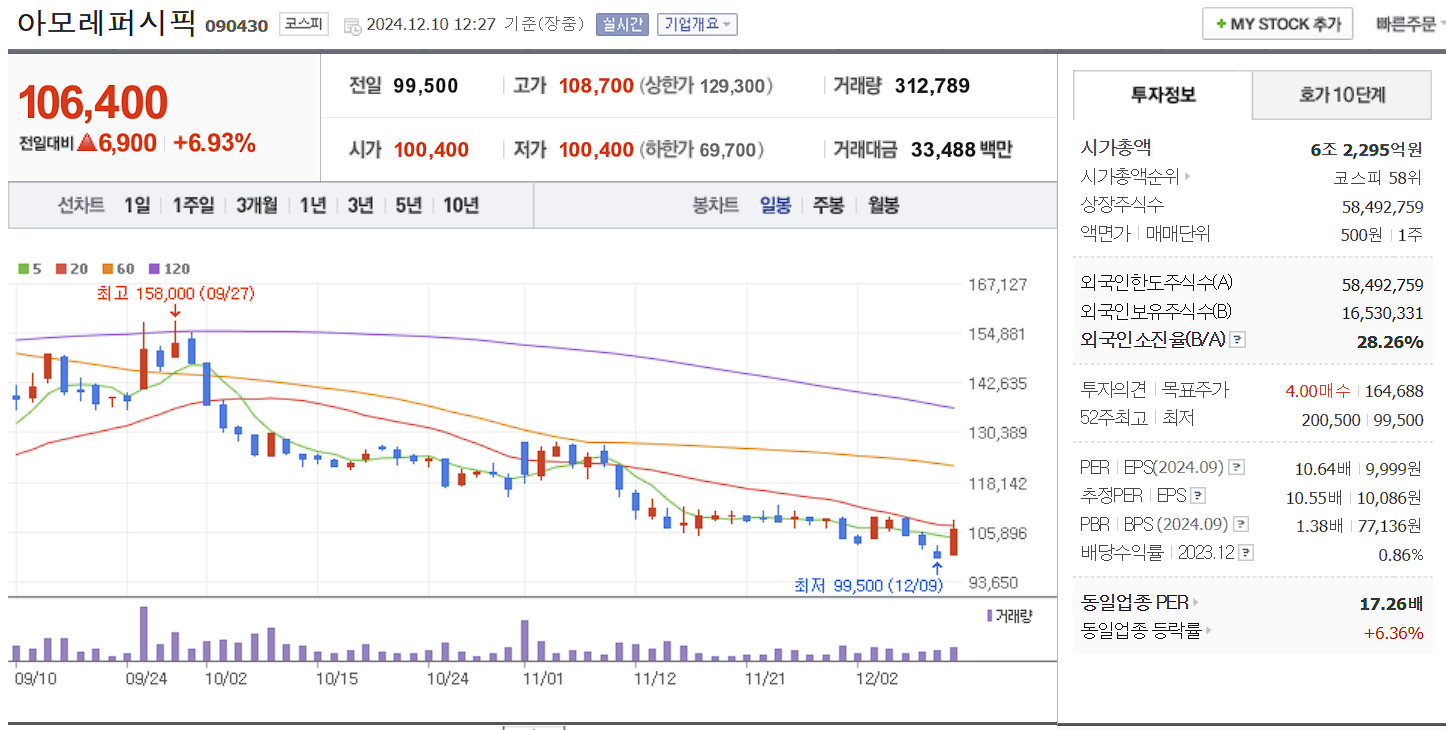
Task: Click the clock icon beside the timestamp
Action: coord(352,24)
